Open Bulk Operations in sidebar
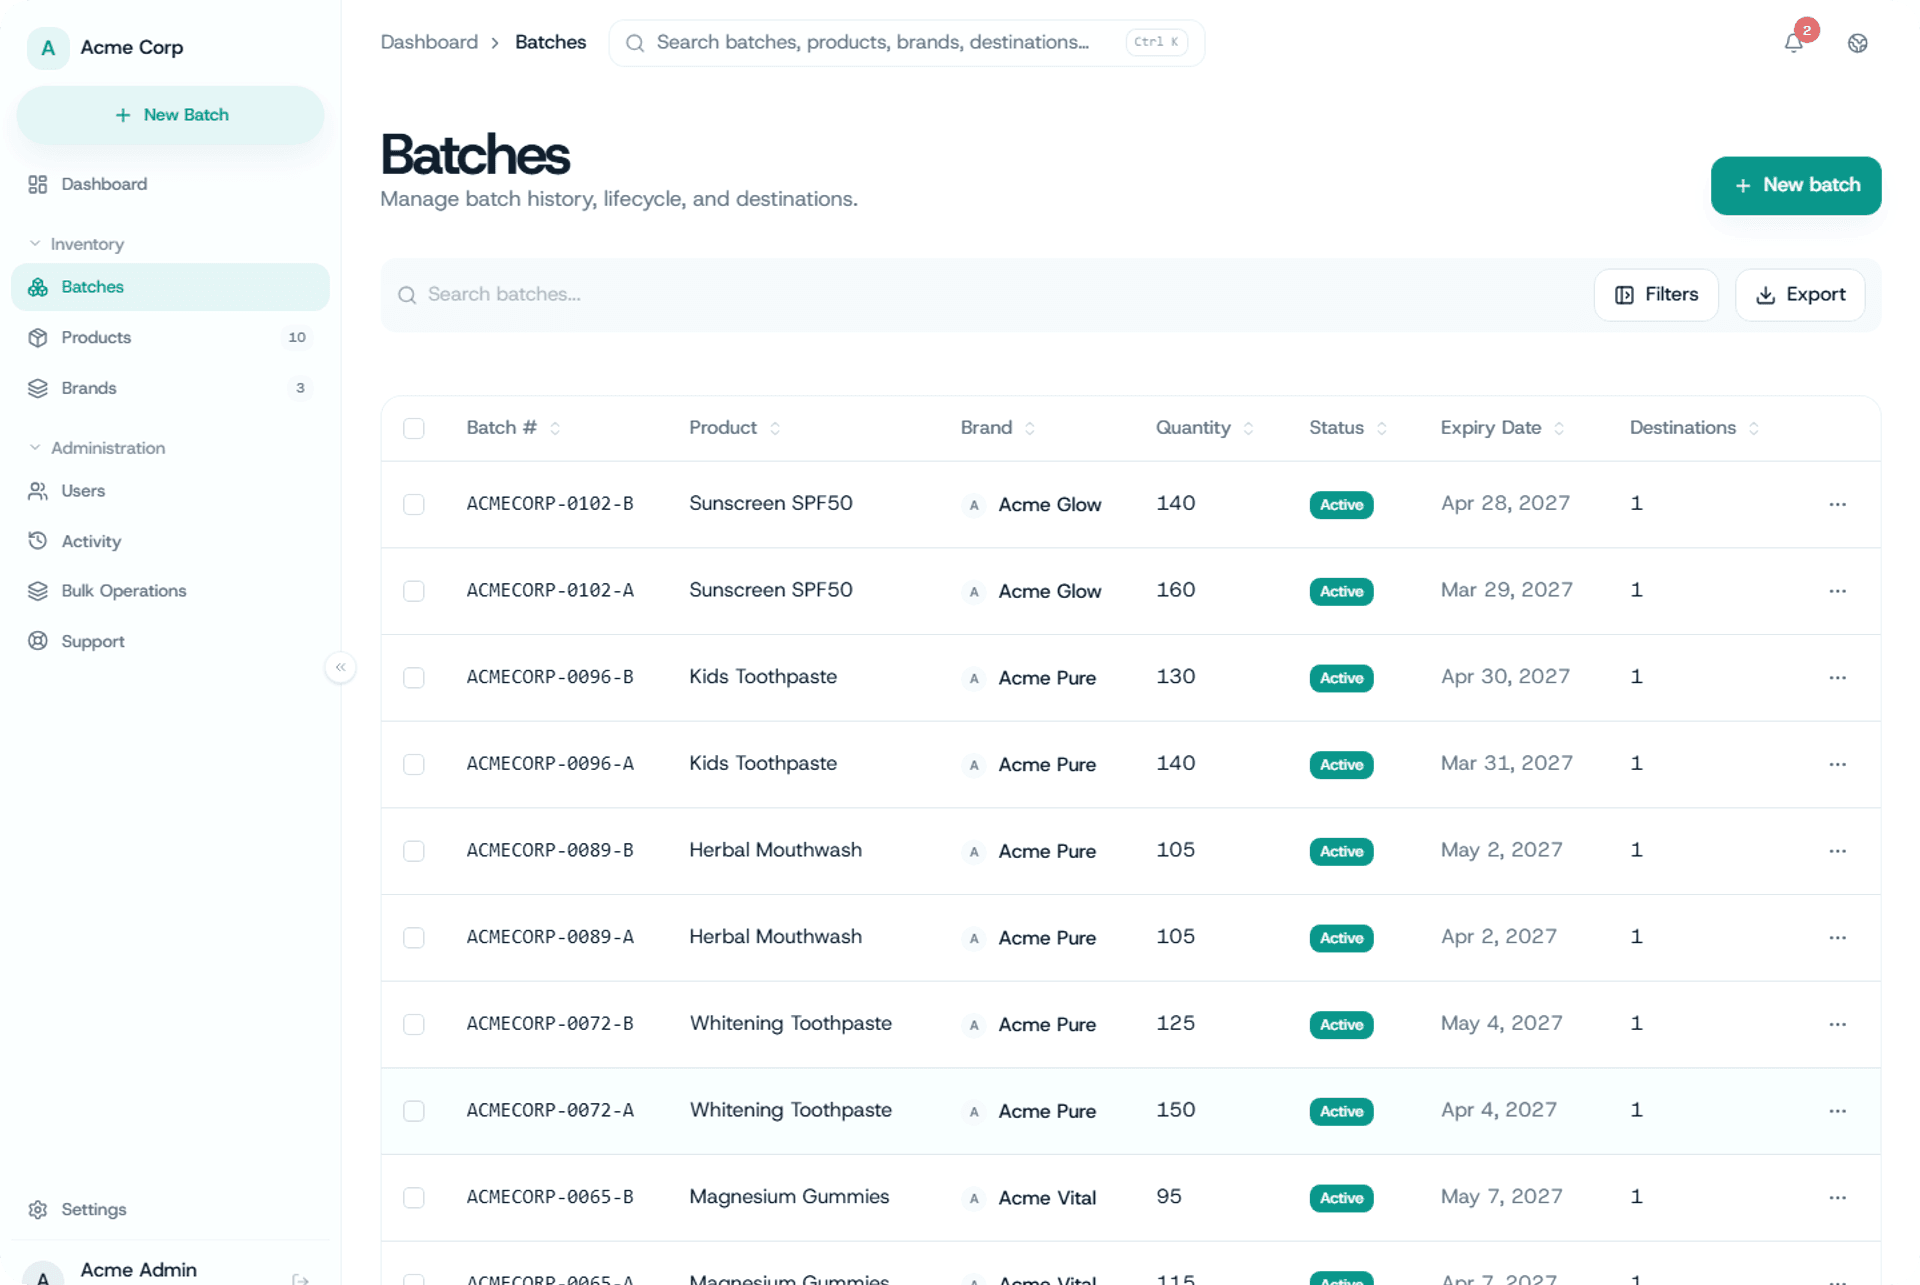The height and width of the screenshot is (1285, 1920). click(170, 591)
